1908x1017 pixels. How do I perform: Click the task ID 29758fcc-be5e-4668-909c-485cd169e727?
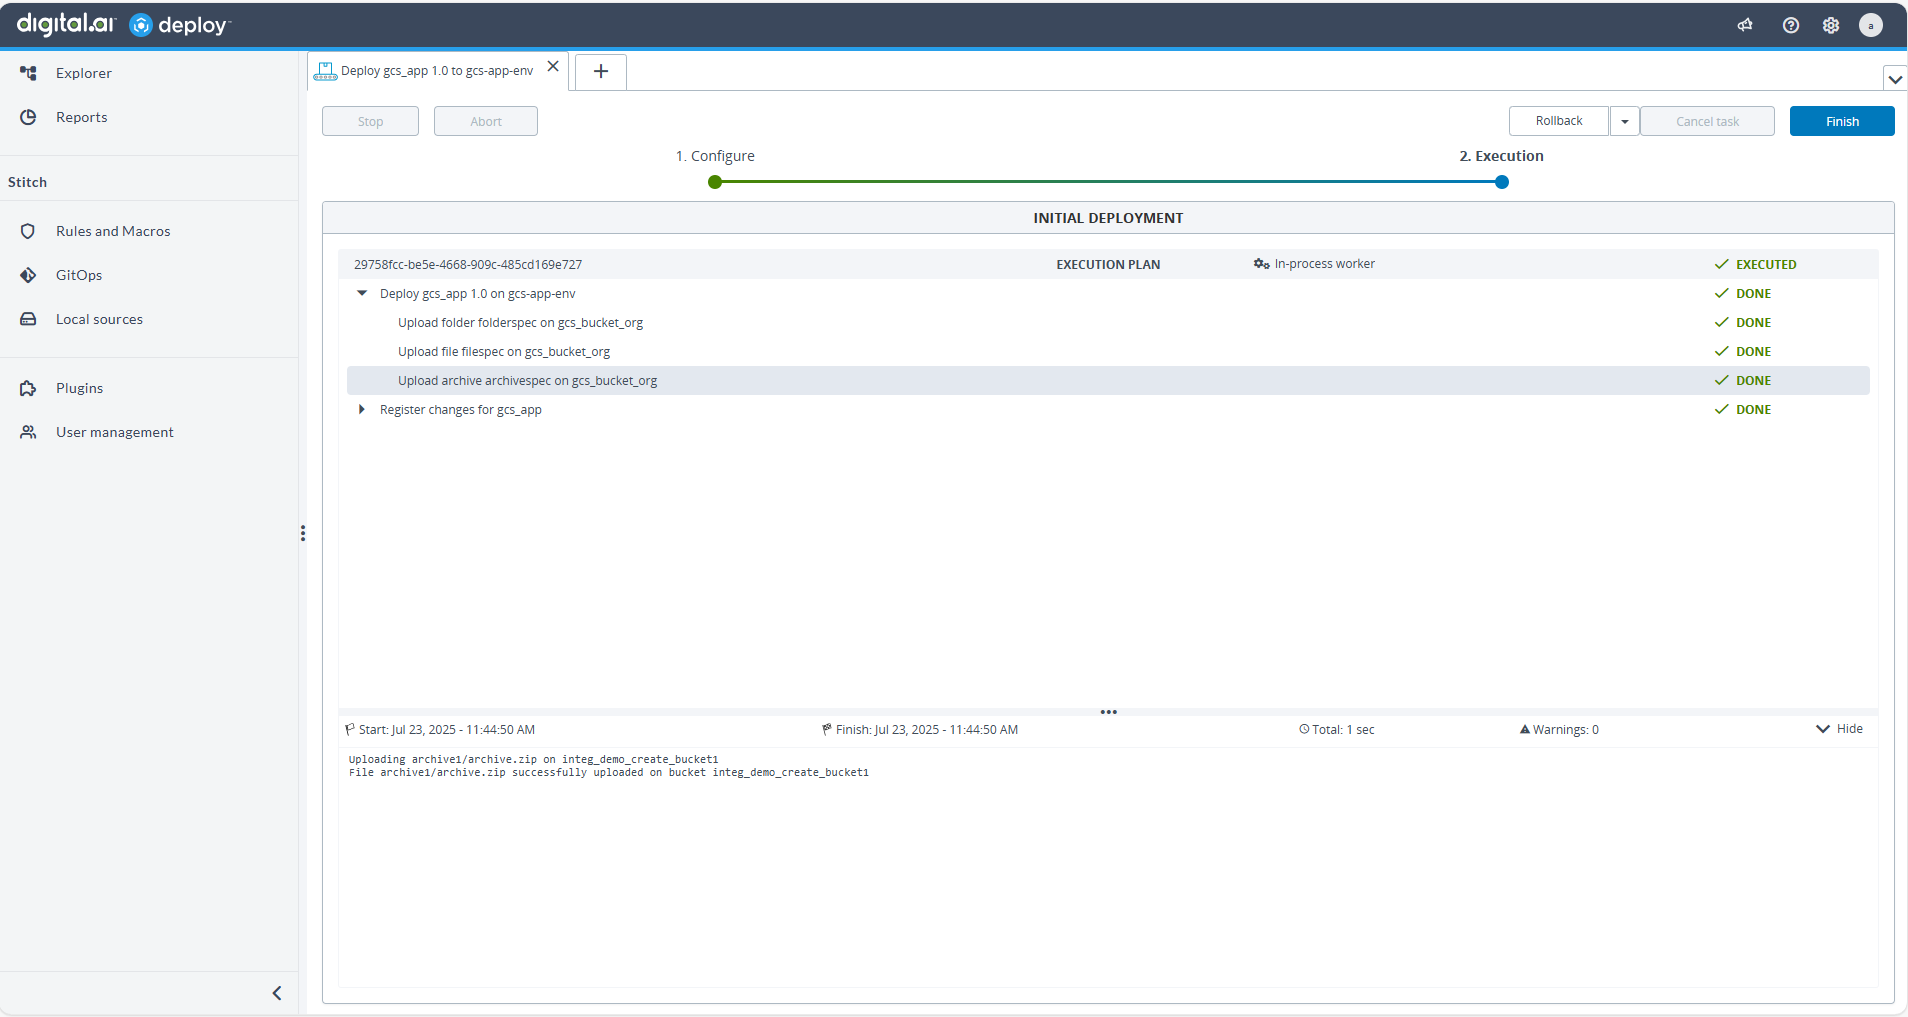click(468, 265)
